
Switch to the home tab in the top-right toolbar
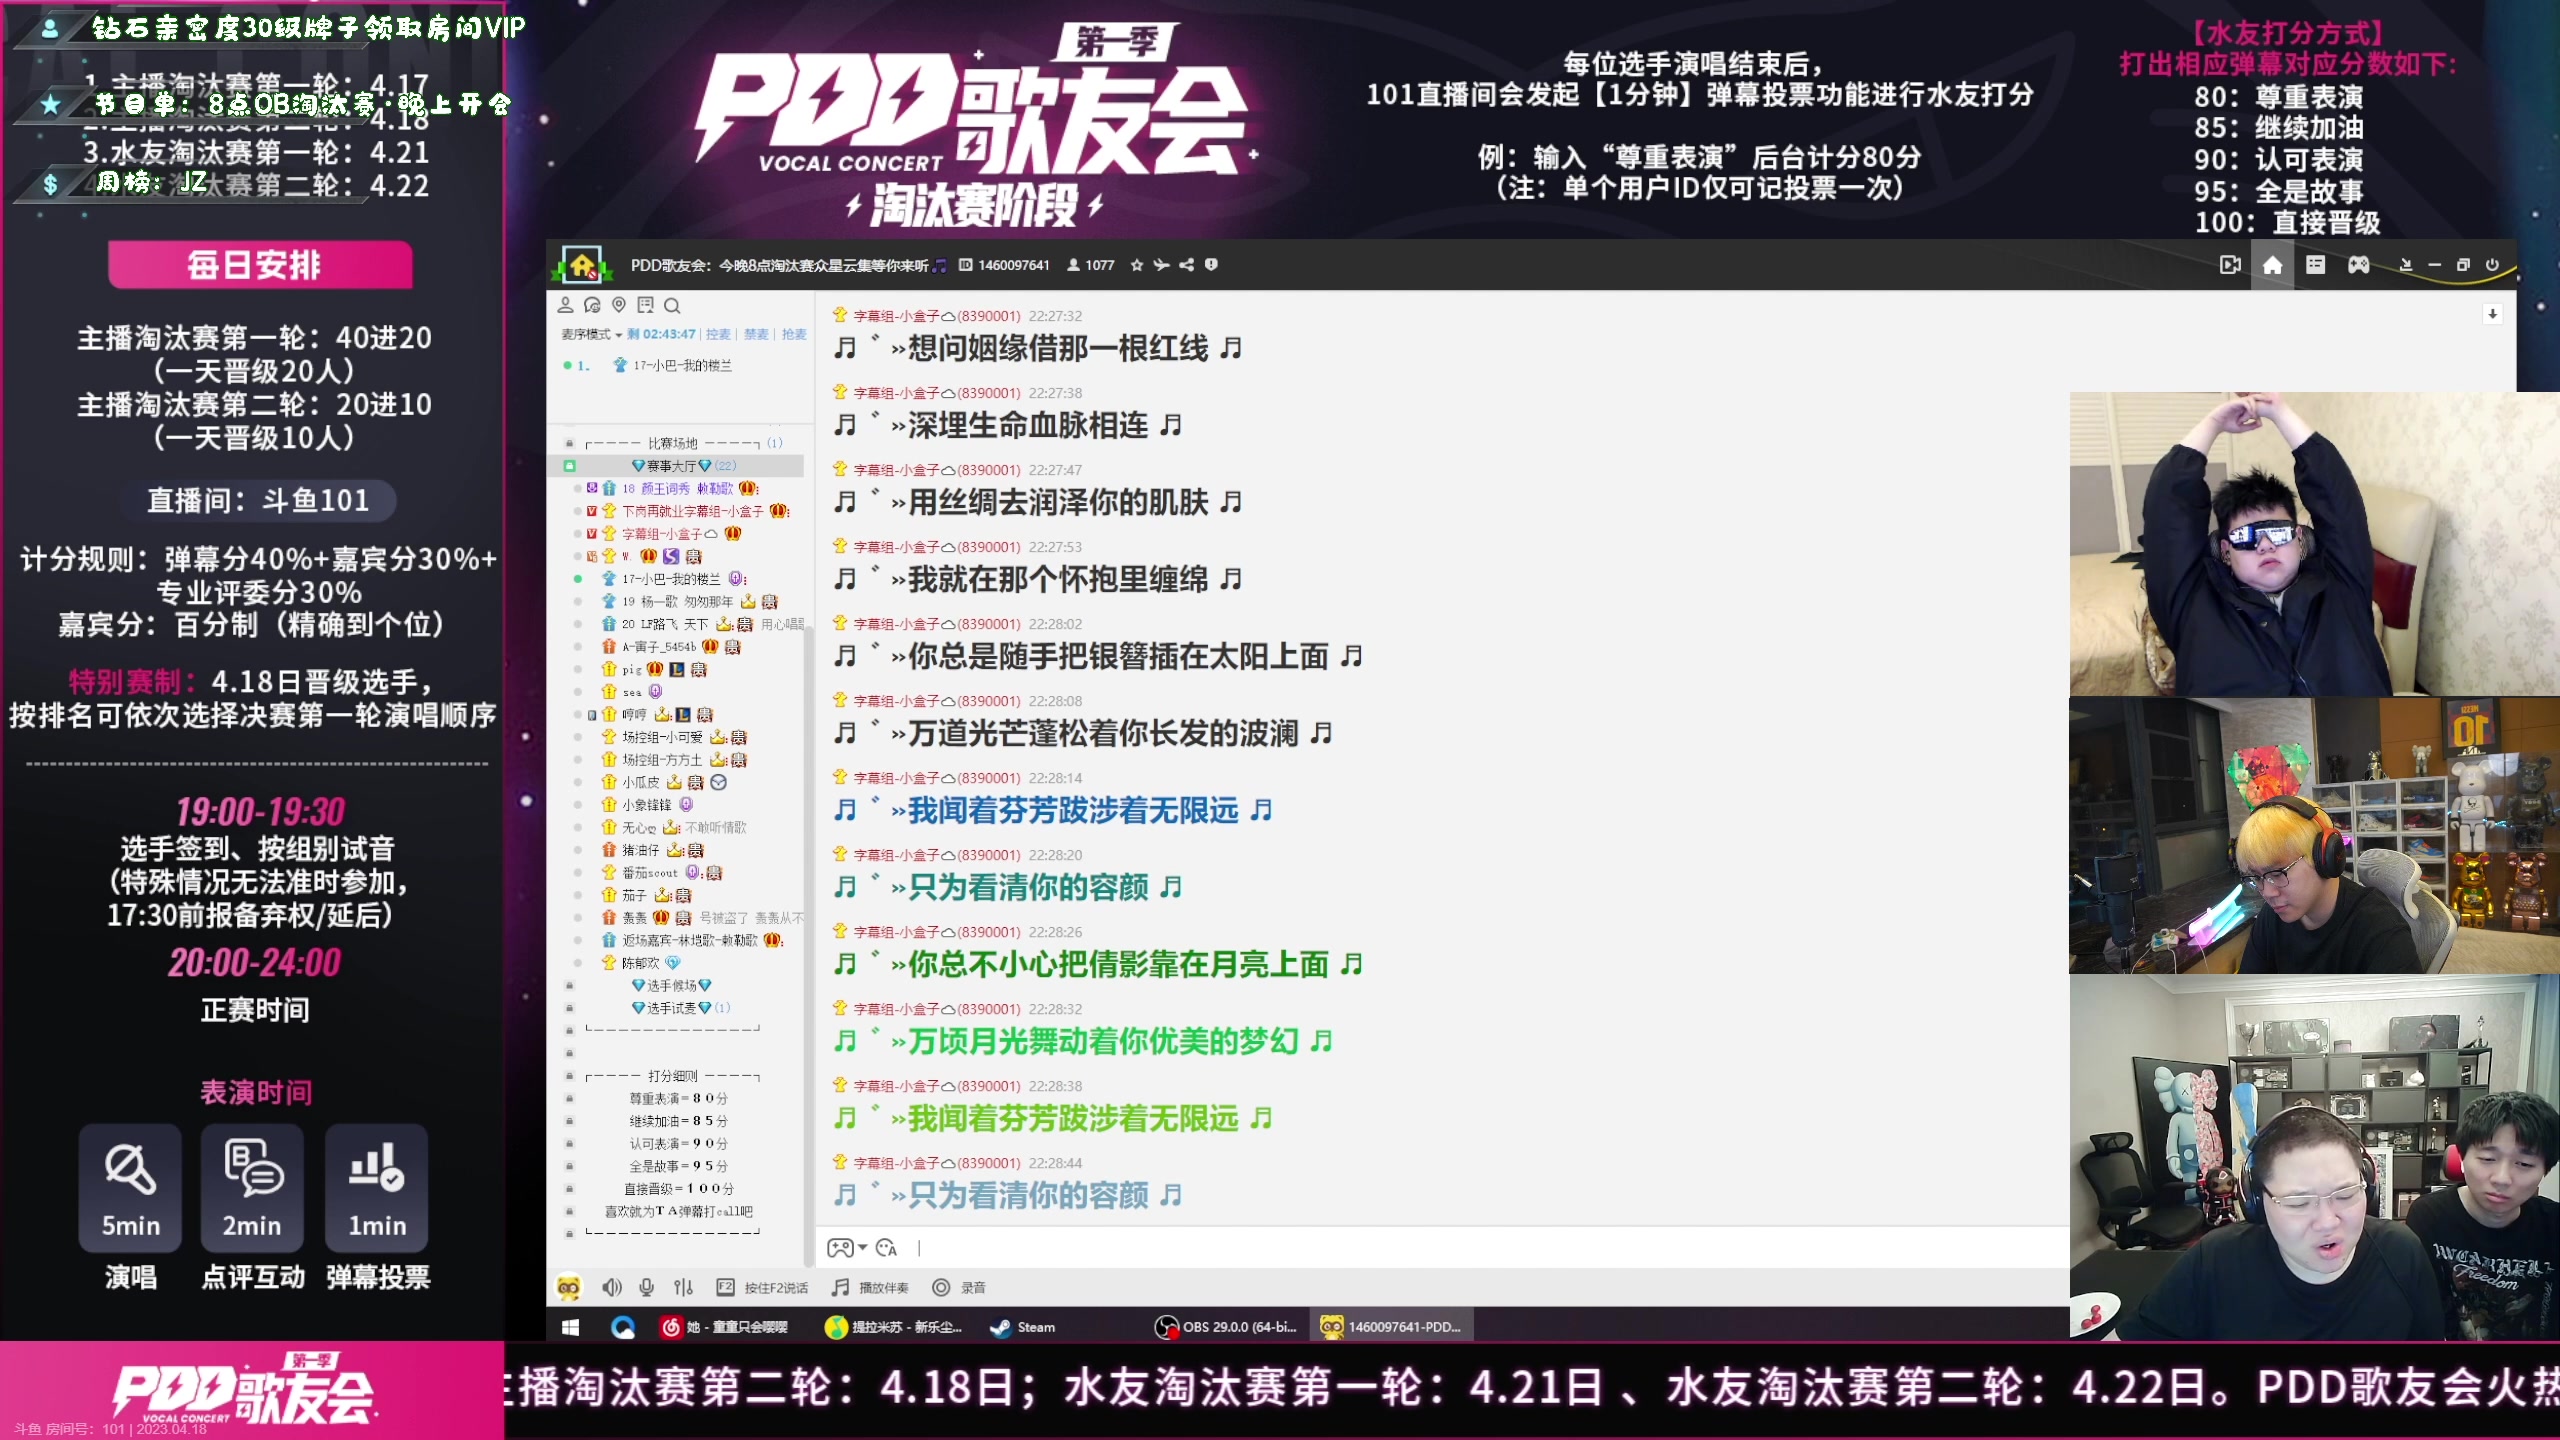tap(2272, 265)
